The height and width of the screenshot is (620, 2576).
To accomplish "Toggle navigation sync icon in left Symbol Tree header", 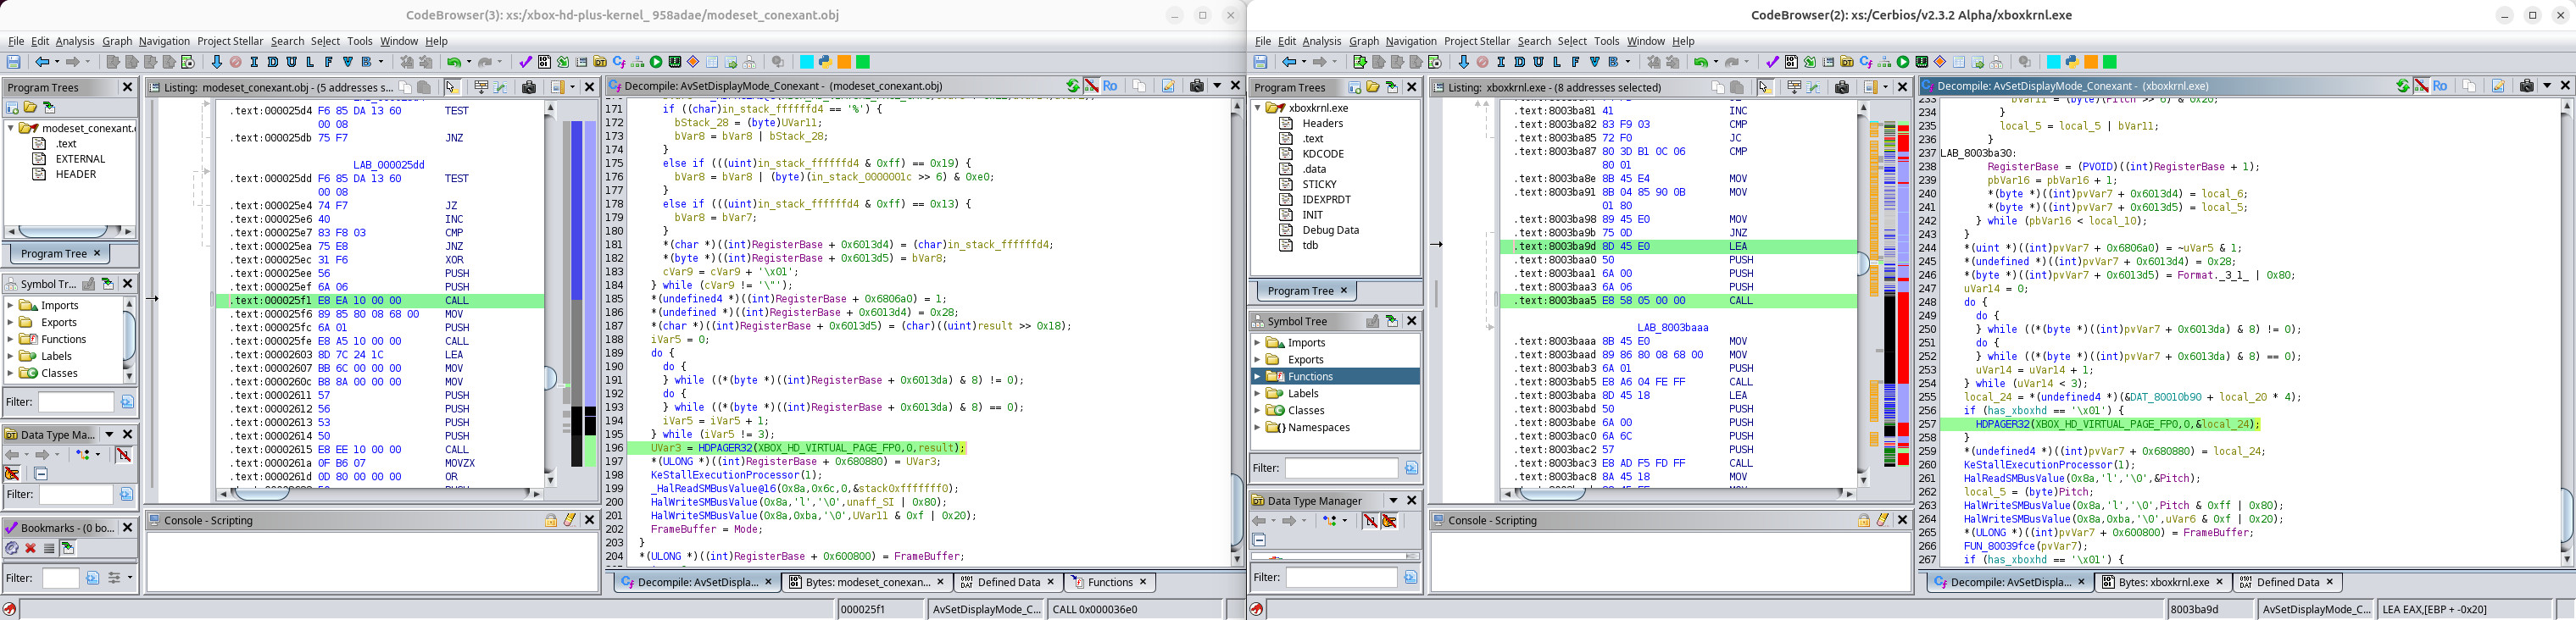I will coord(108,284).
